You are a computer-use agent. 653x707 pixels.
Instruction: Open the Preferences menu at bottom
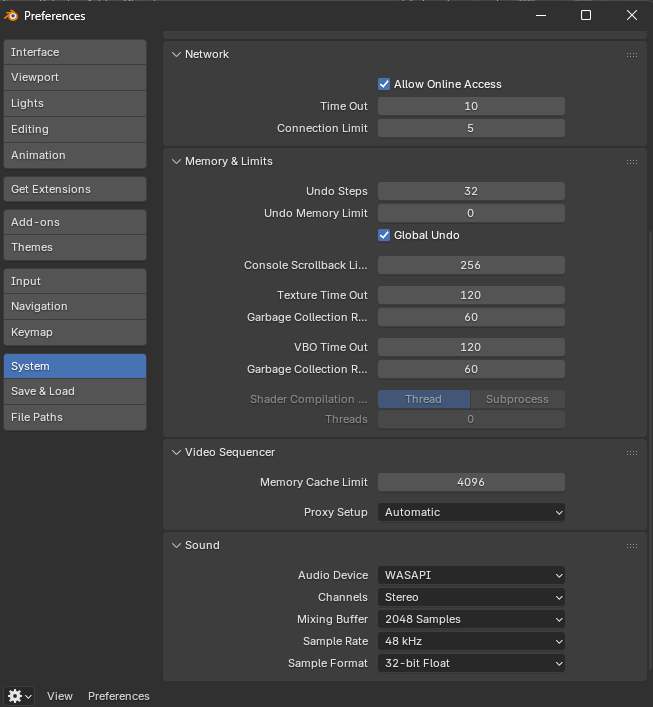click(x=119, y=696)
